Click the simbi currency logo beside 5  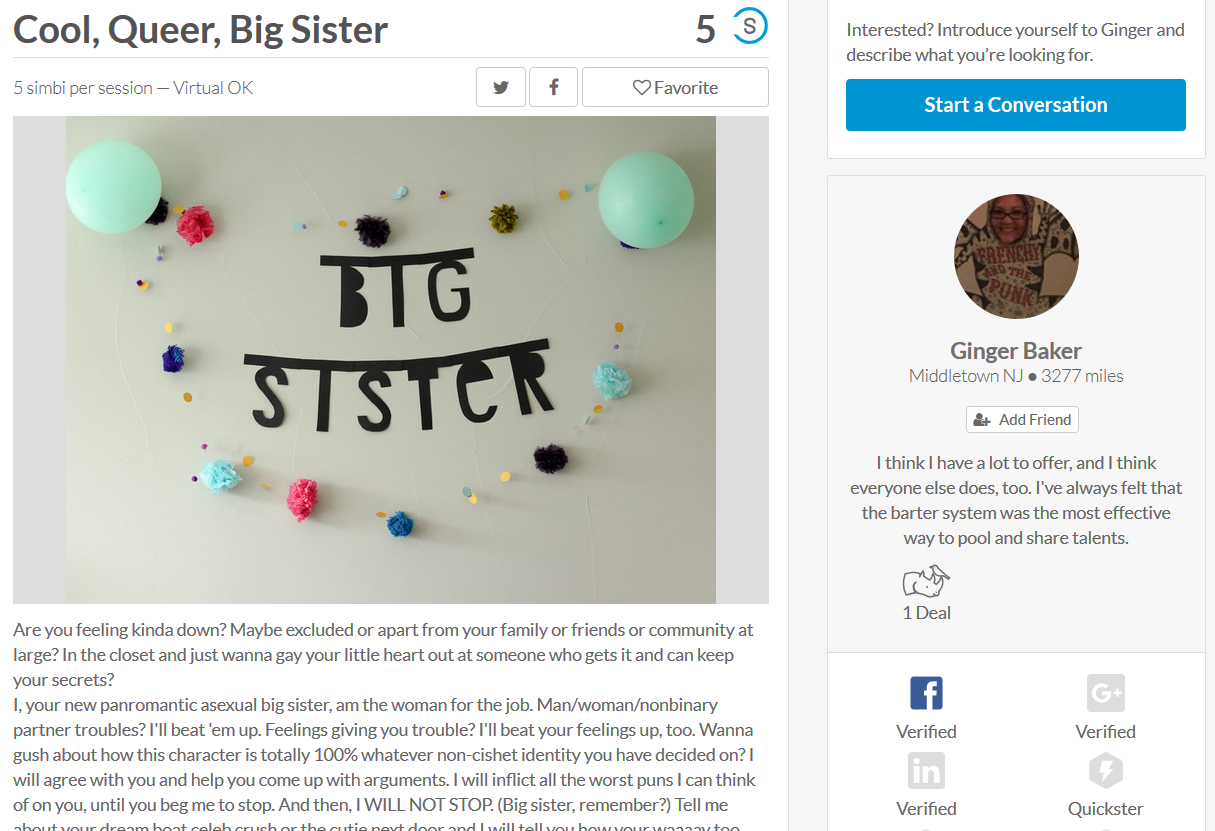click(750, 26)
